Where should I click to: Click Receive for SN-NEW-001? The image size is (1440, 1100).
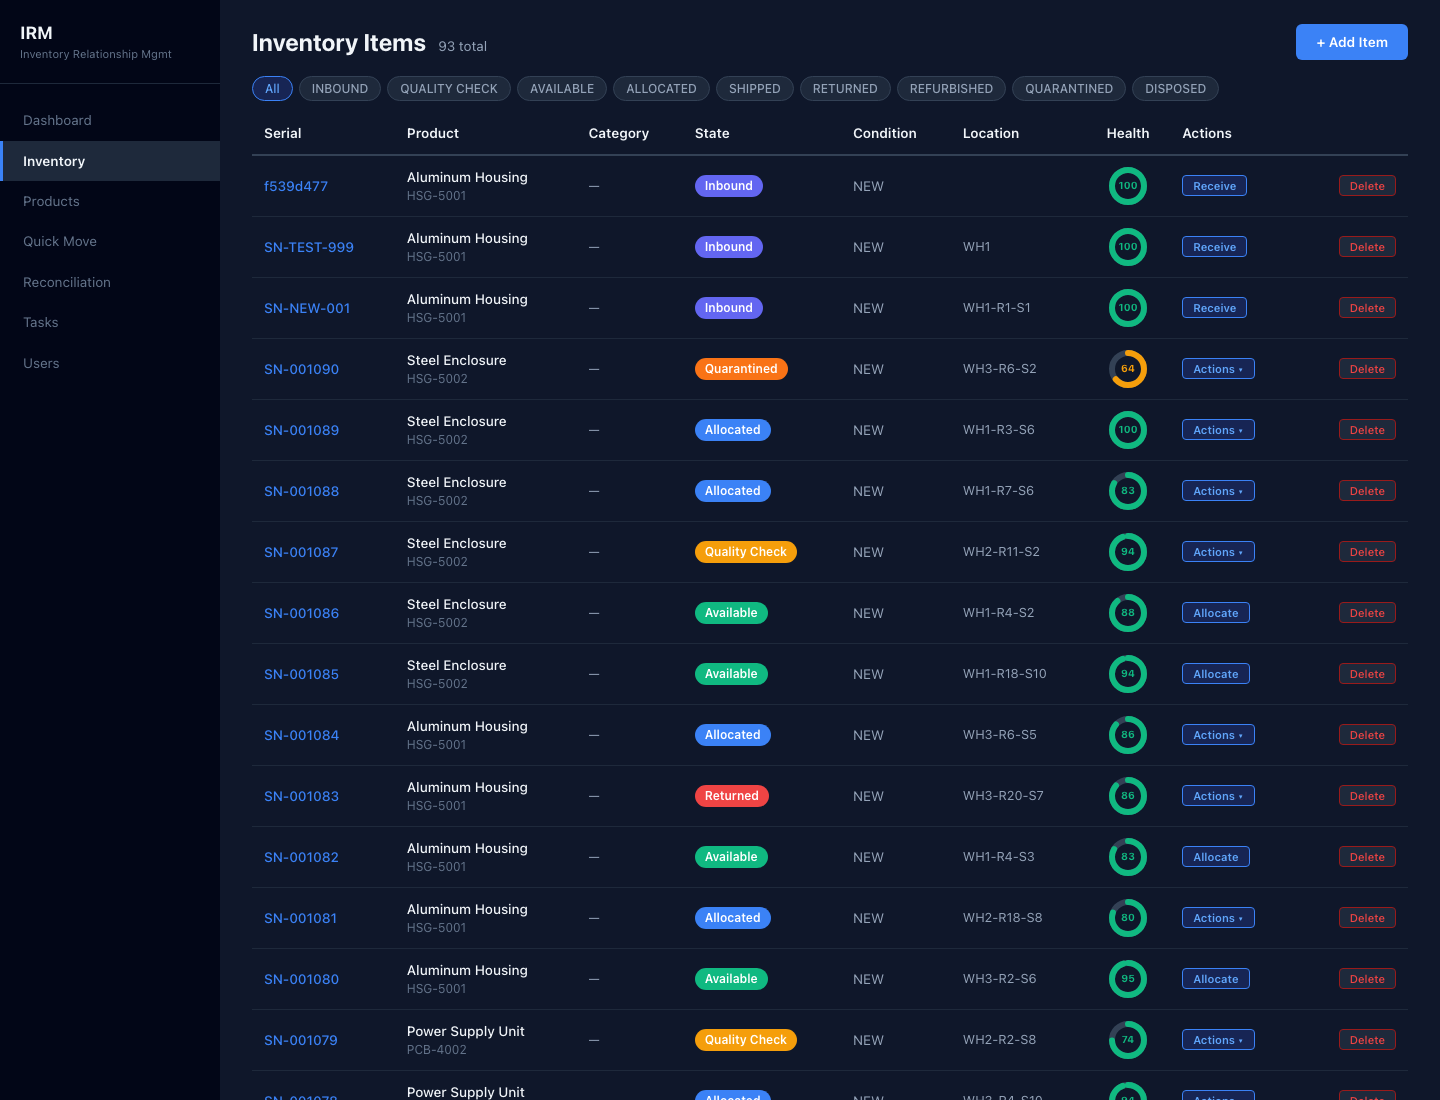click(x=1214, y=308)
